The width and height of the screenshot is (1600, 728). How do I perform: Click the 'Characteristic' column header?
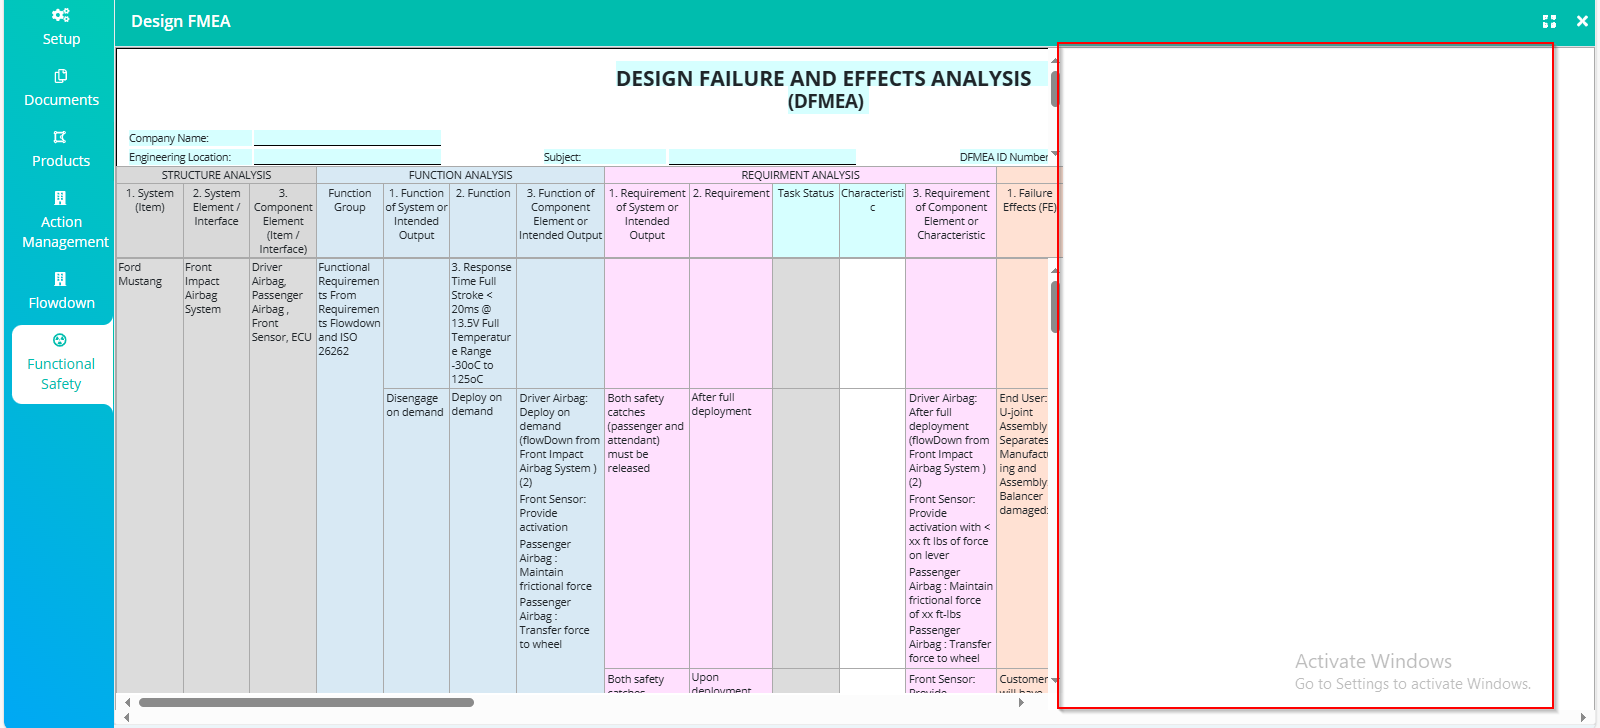[872, 220]
